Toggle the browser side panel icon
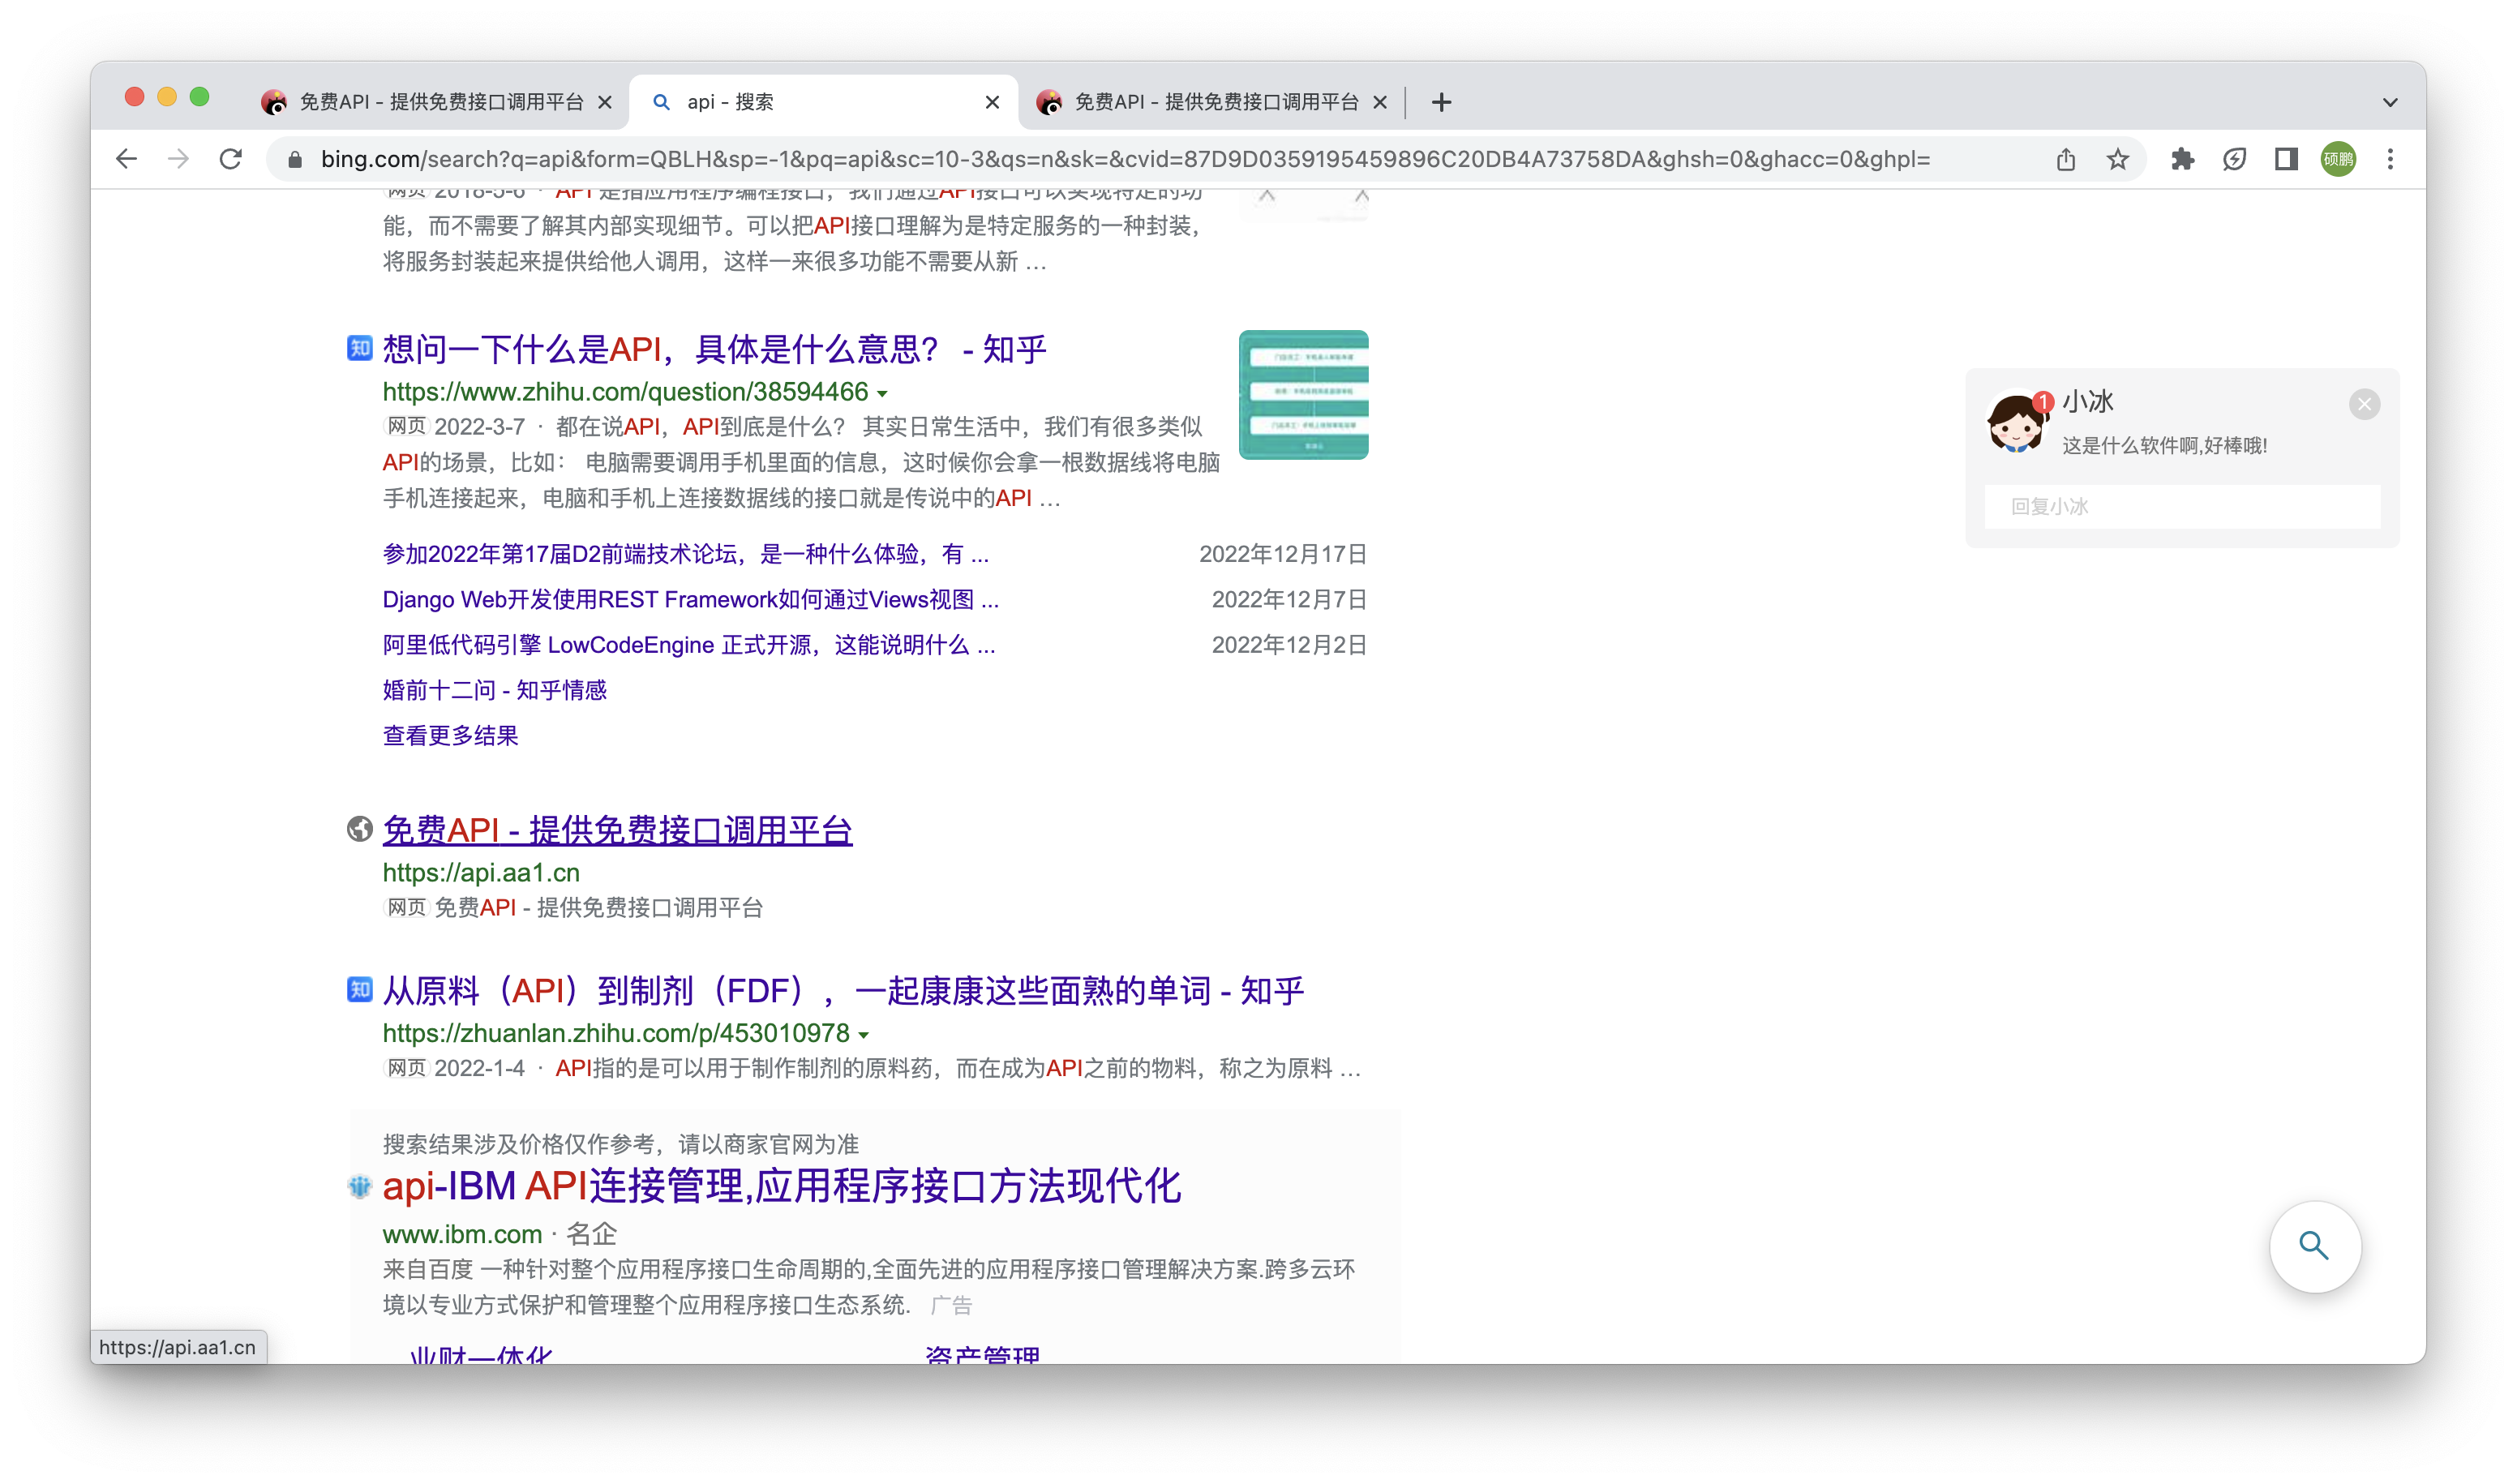Screen dimensions: 2517x1484 coord(2286,159)
